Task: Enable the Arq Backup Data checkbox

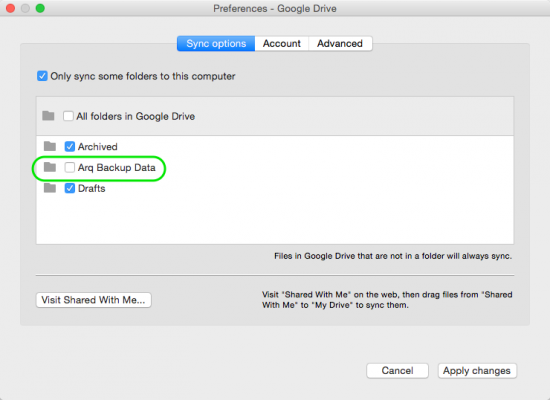Action: click(x=70, y=167)
